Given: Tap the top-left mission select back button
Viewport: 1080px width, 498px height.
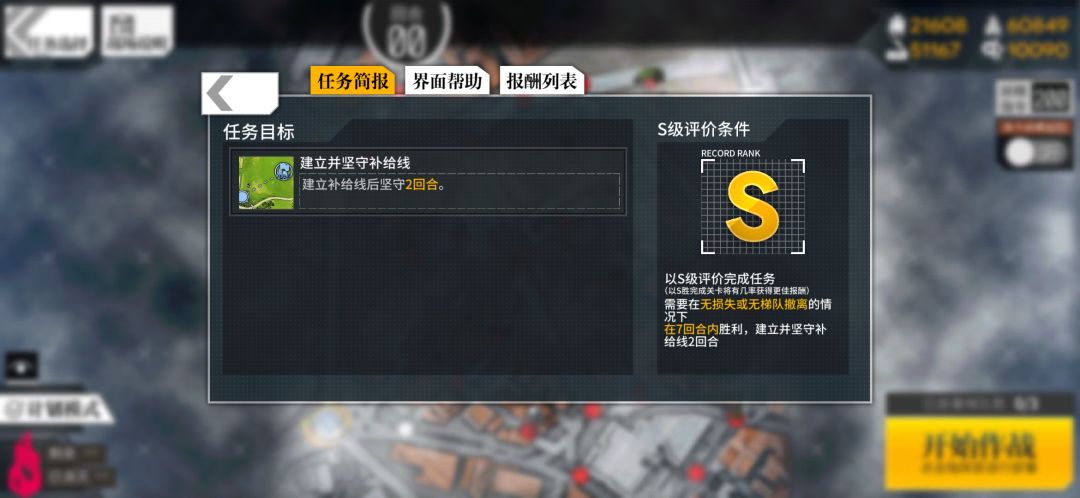Looking at the screenshot, I should (48, 32).
